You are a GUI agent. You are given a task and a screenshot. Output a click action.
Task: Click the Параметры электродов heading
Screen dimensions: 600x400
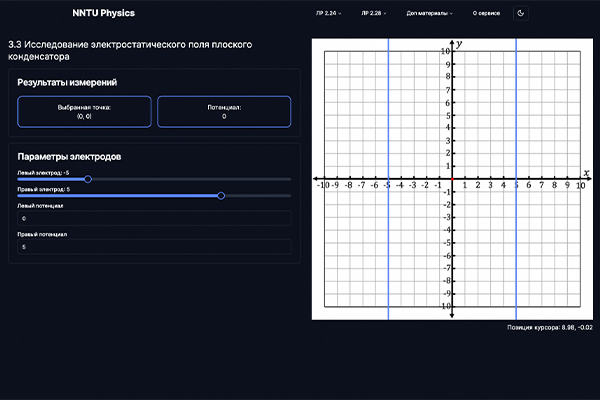[69, 157]
